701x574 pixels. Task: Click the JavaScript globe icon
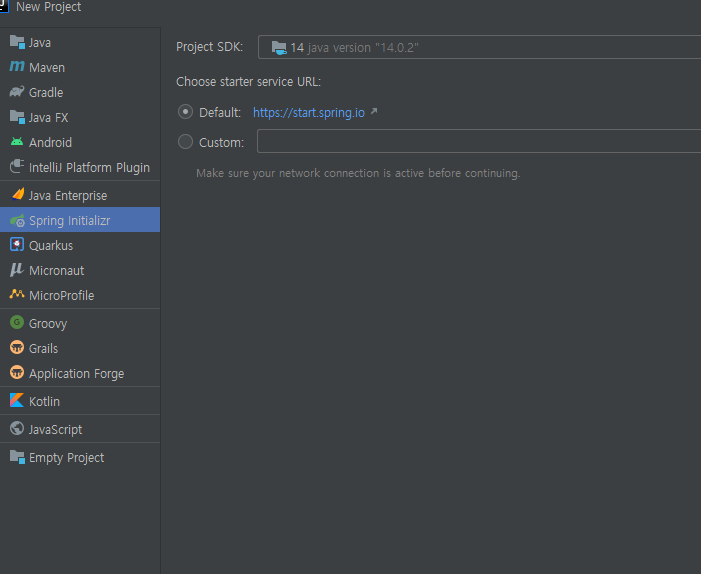click(17, 428)
